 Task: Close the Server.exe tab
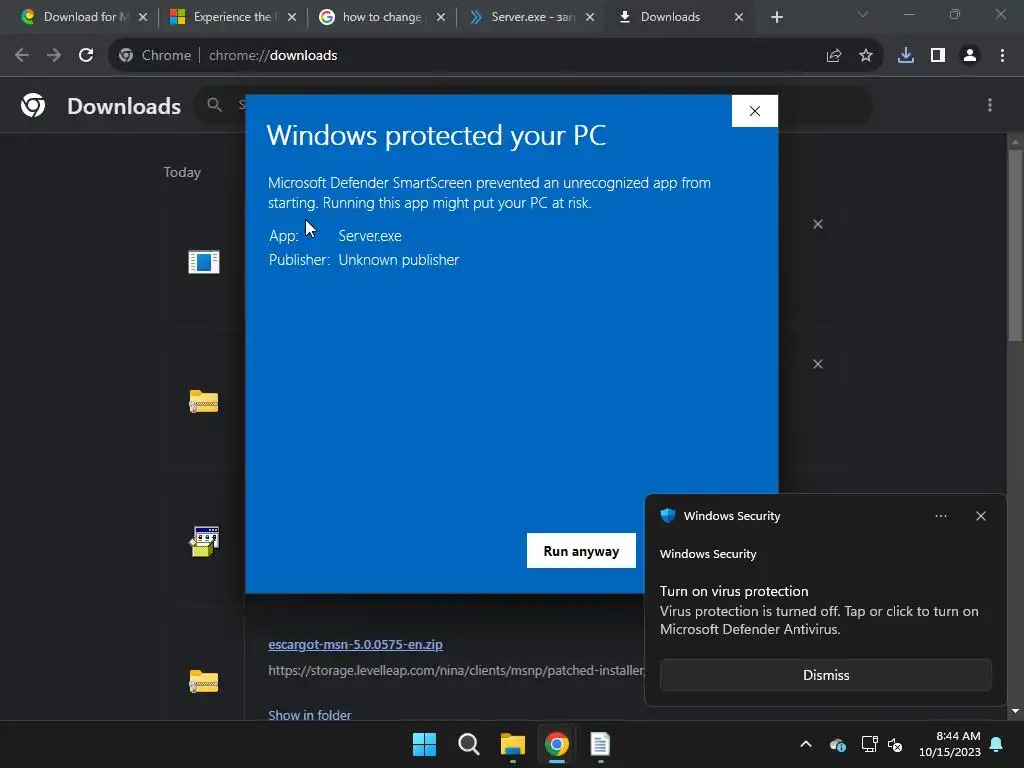click(590, 17)
